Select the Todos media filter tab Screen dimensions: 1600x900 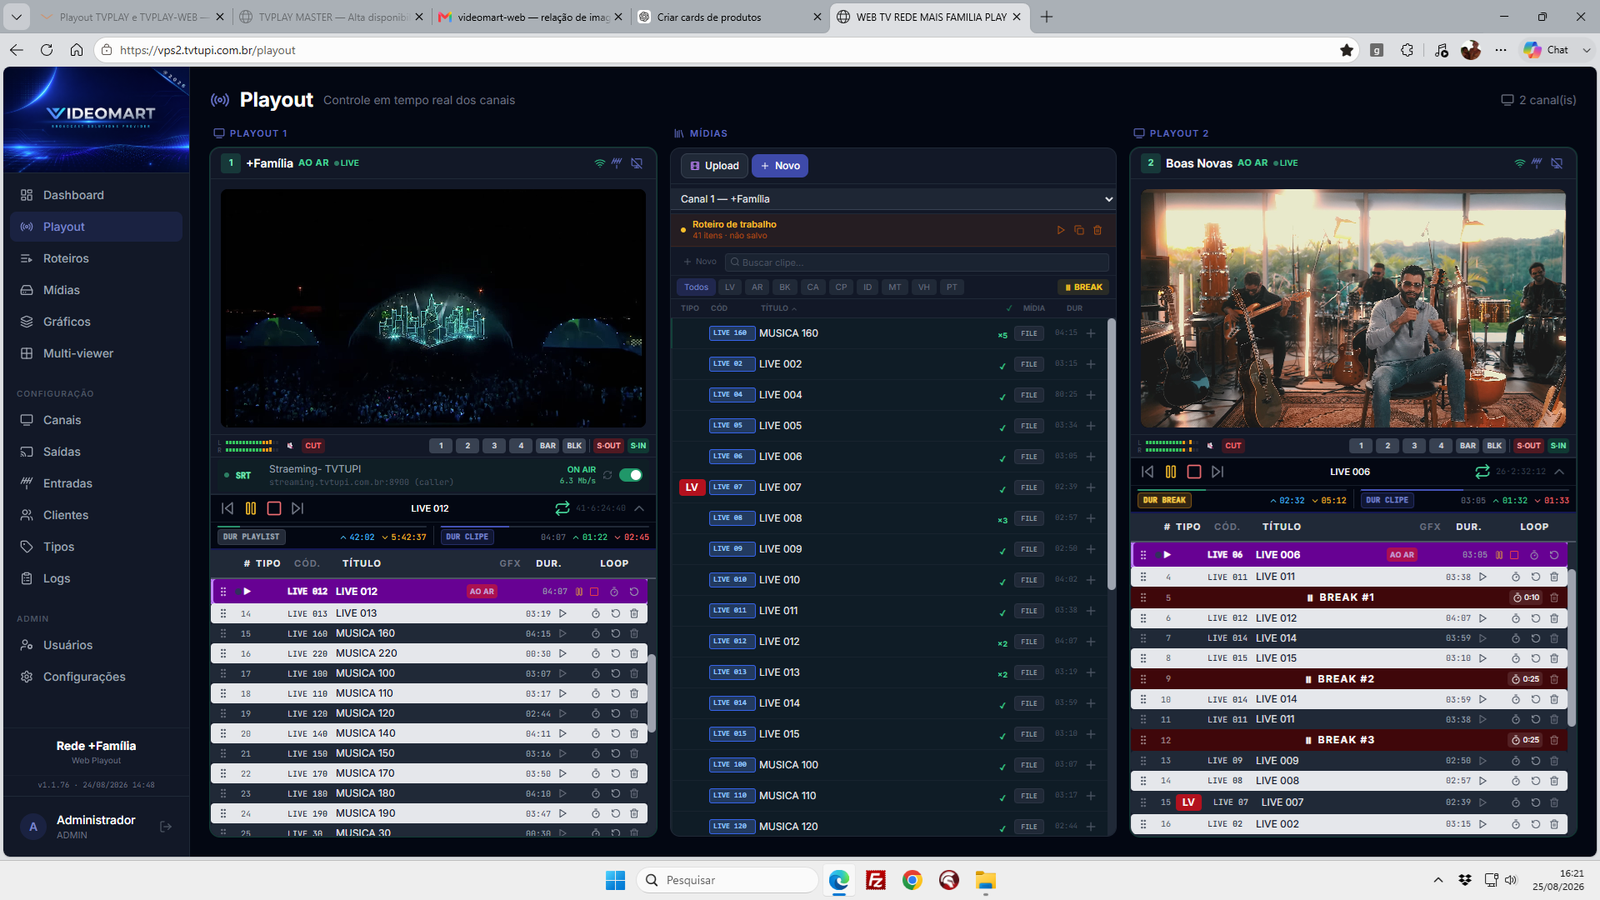pyautogui.click(x=696, y=287)
